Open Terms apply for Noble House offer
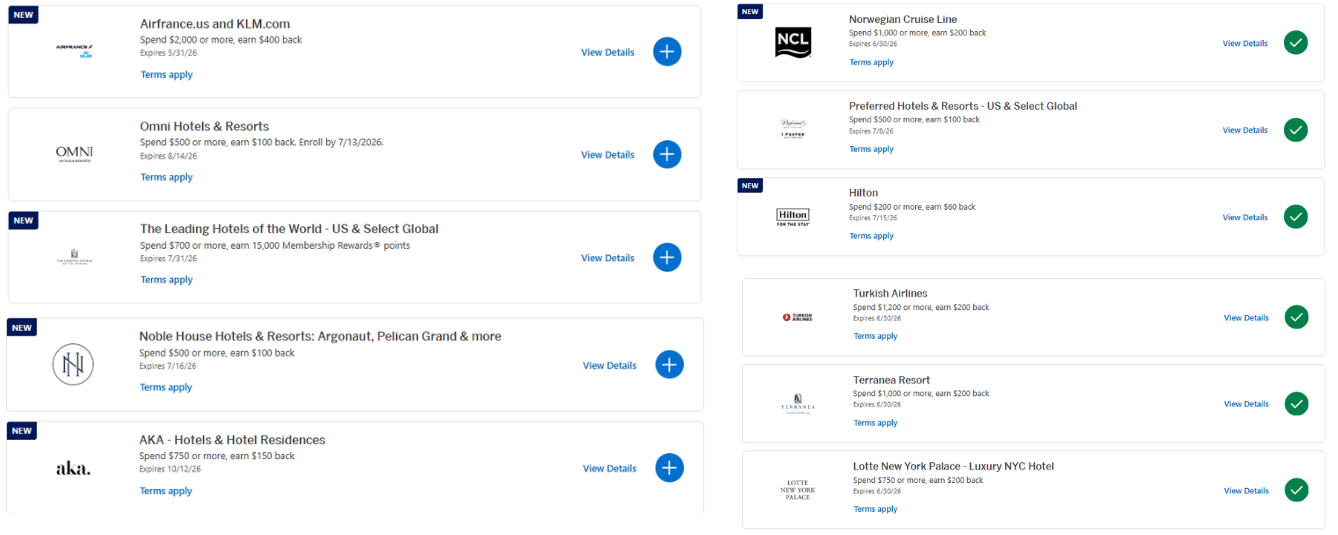This screenshot has width=1338, height=535. coord(165,387)
